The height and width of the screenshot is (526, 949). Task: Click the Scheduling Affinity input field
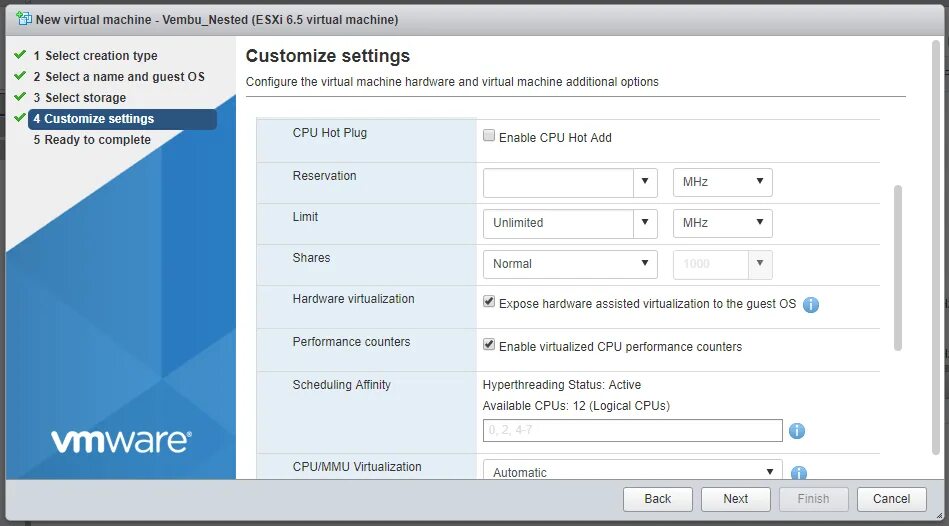coord(632,430)
